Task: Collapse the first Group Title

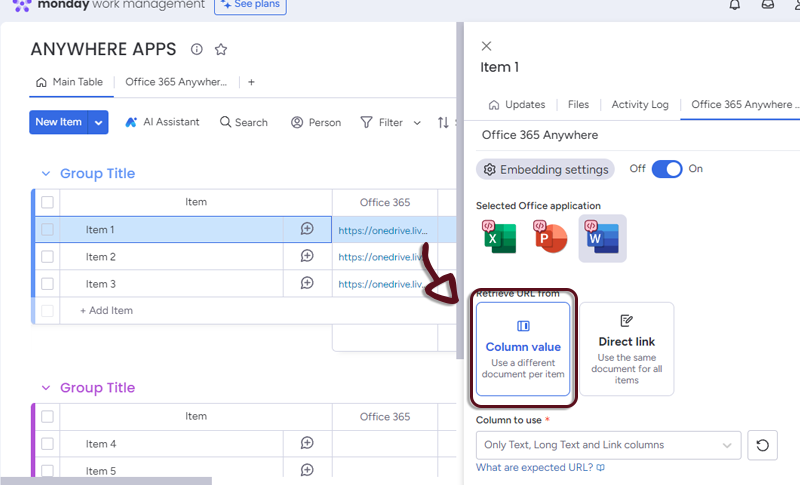Action: [x=44, y=174]
